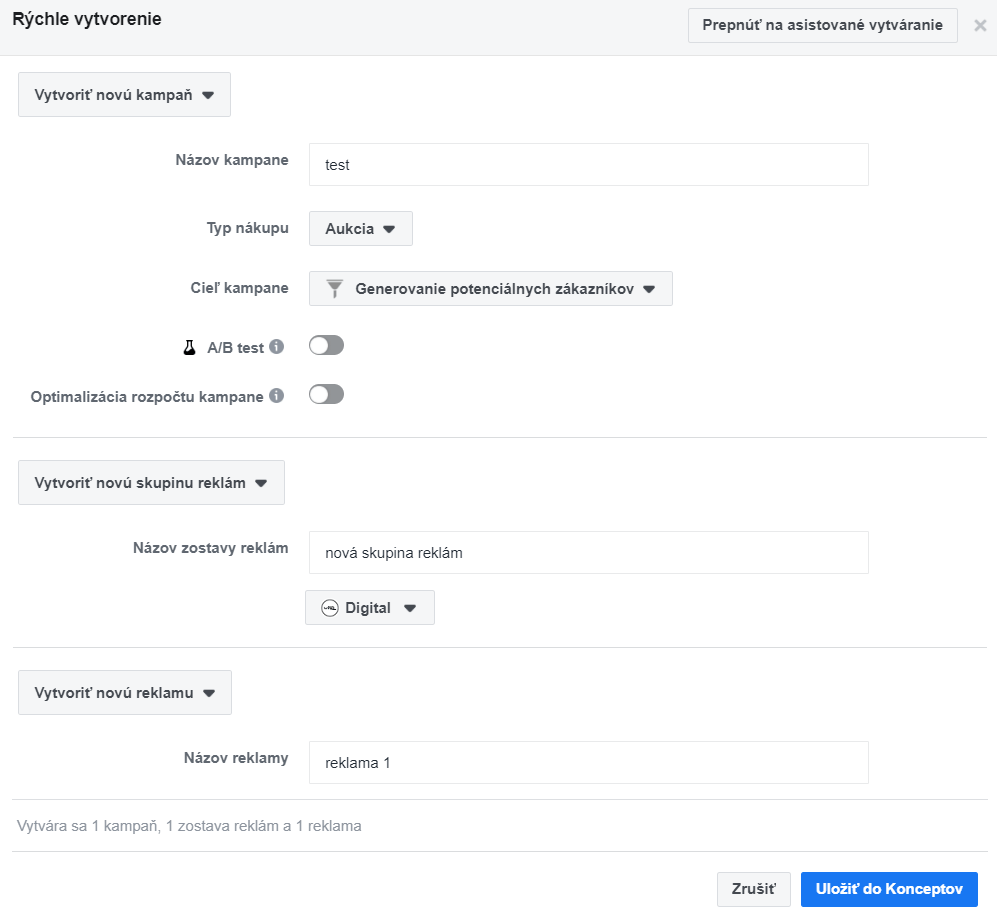
Task: Click Uložiť do Konceptov button
Action: point(888,889)
